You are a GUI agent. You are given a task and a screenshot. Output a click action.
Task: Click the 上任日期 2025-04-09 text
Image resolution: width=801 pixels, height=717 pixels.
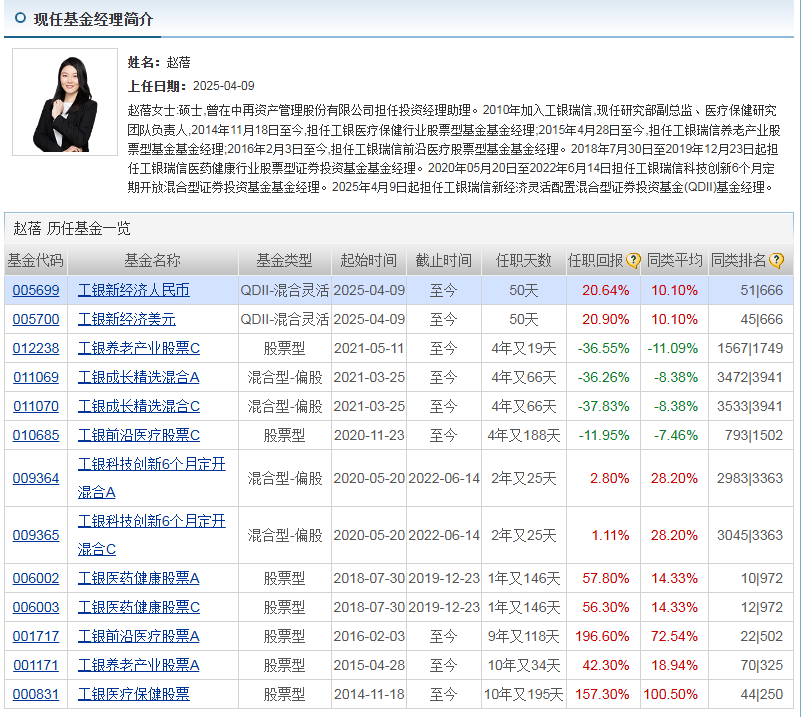[191, 86]
